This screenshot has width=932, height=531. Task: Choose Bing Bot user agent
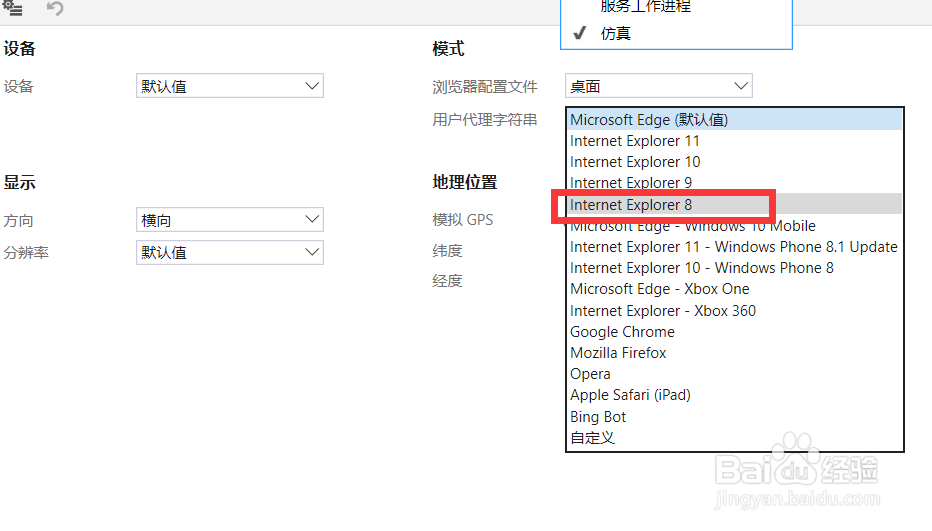click(598, 417)
